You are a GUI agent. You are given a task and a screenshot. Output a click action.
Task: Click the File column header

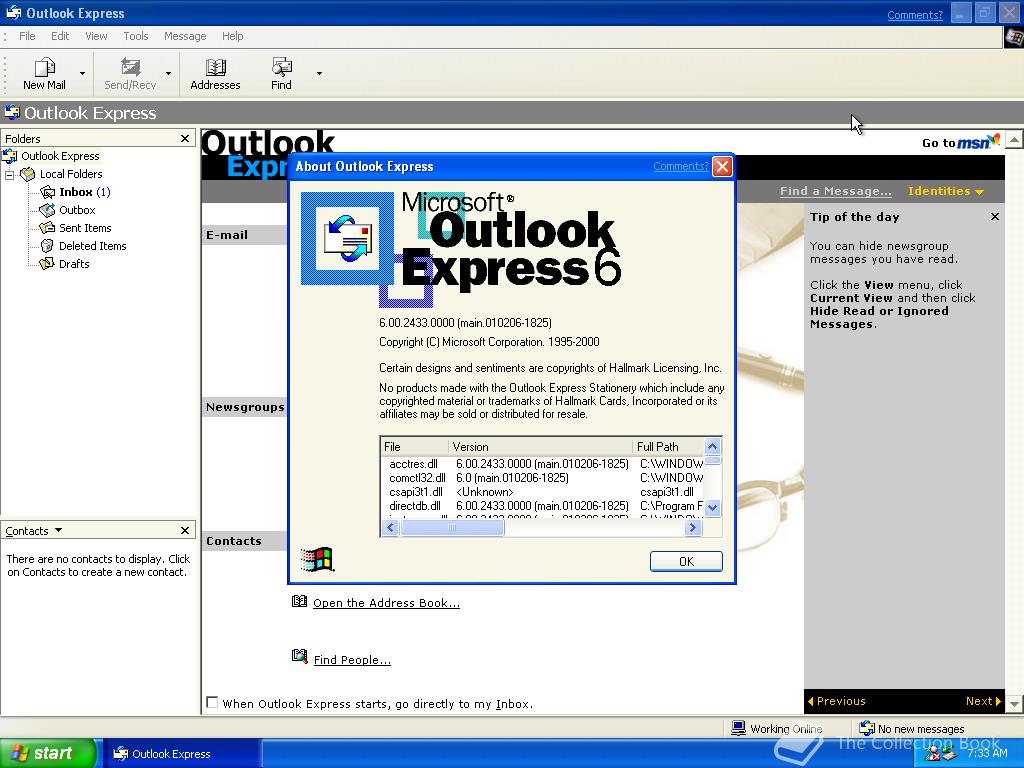pyautogui.click(x=415, y=447)
